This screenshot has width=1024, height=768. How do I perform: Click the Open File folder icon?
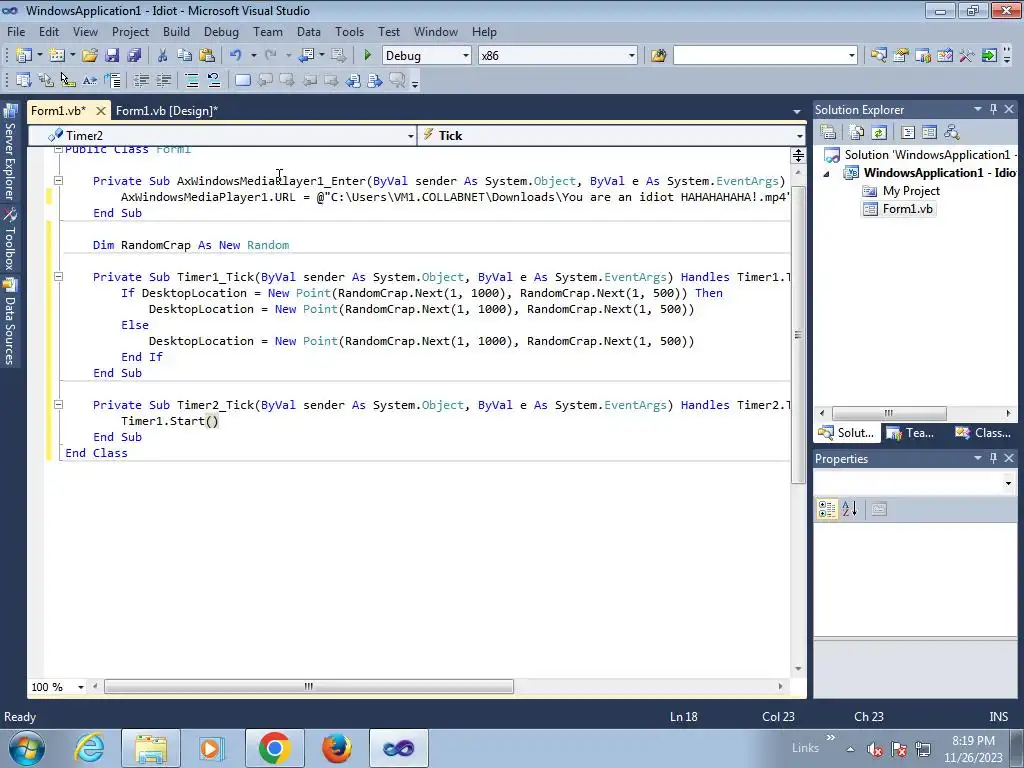(x=90, y=56)
